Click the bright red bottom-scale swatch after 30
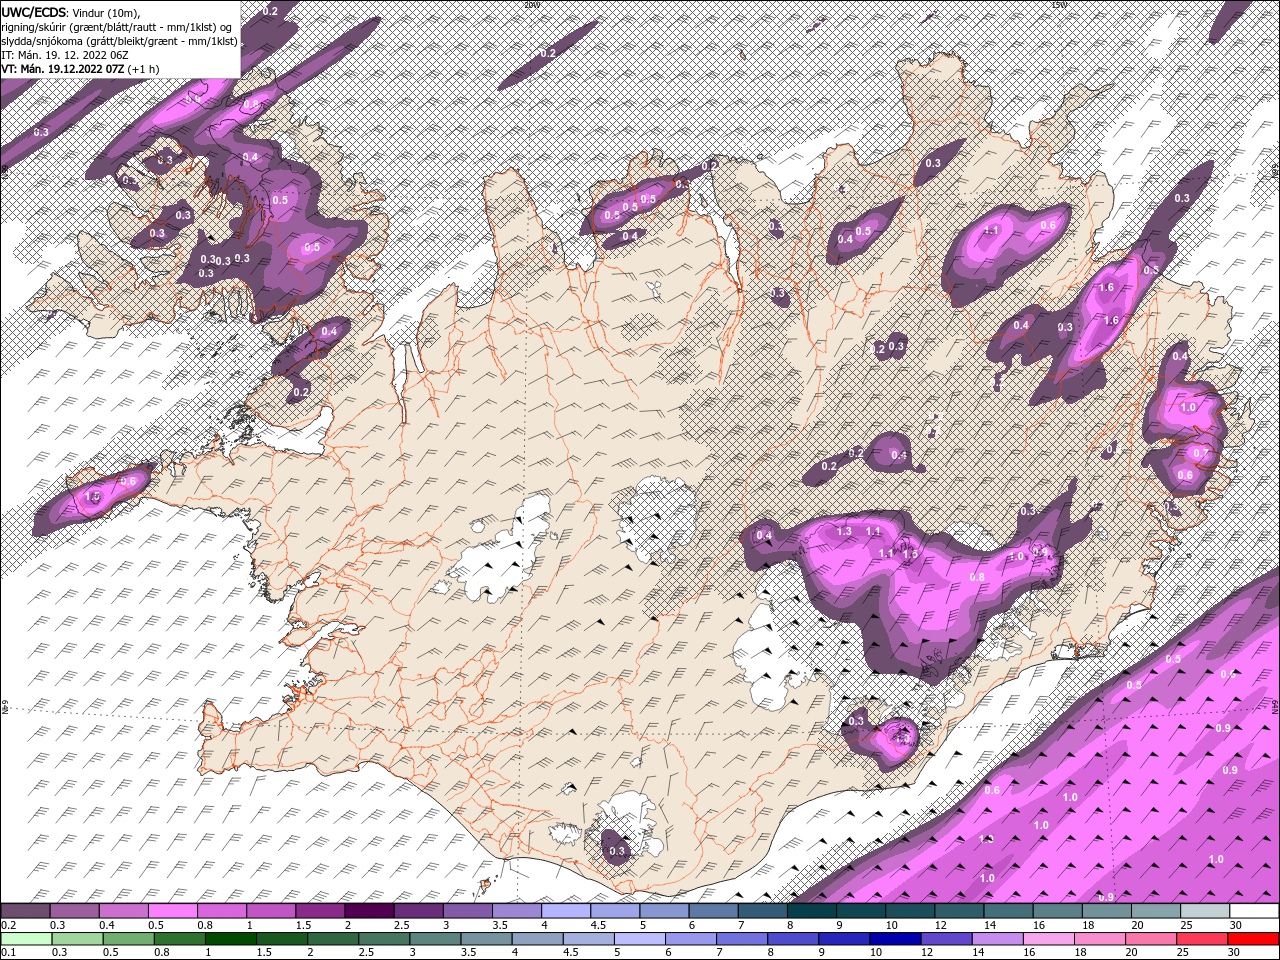Viewport: 1280px width, 960px height. point(1253,939)
